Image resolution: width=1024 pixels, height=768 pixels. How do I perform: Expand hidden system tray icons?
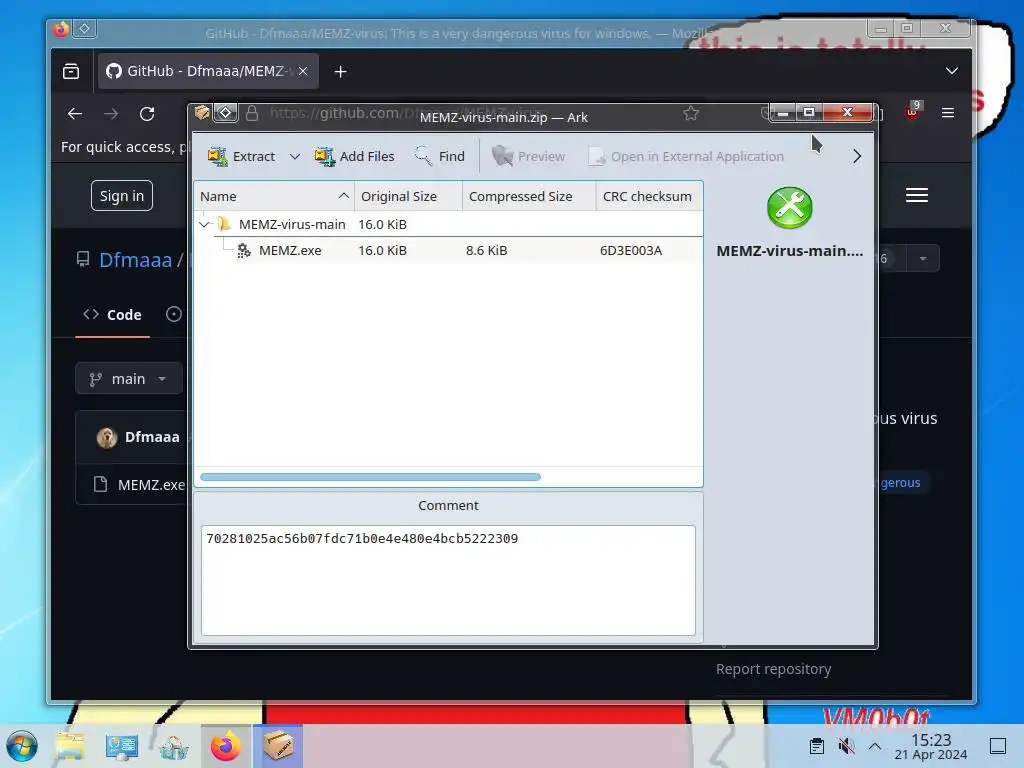coord(875,746)
